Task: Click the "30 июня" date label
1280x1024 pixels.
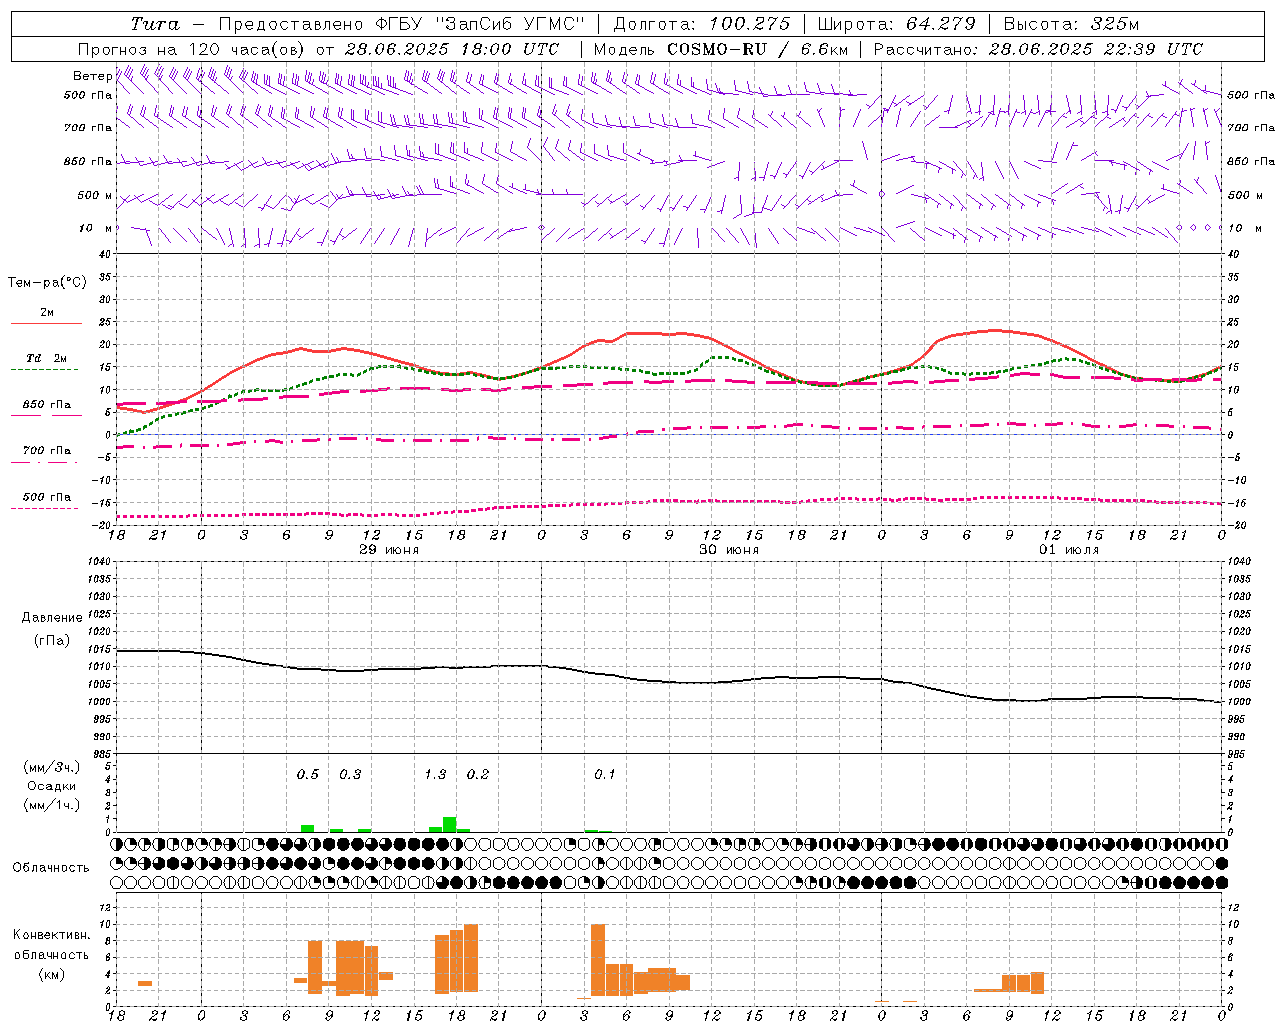Action: 729,550
